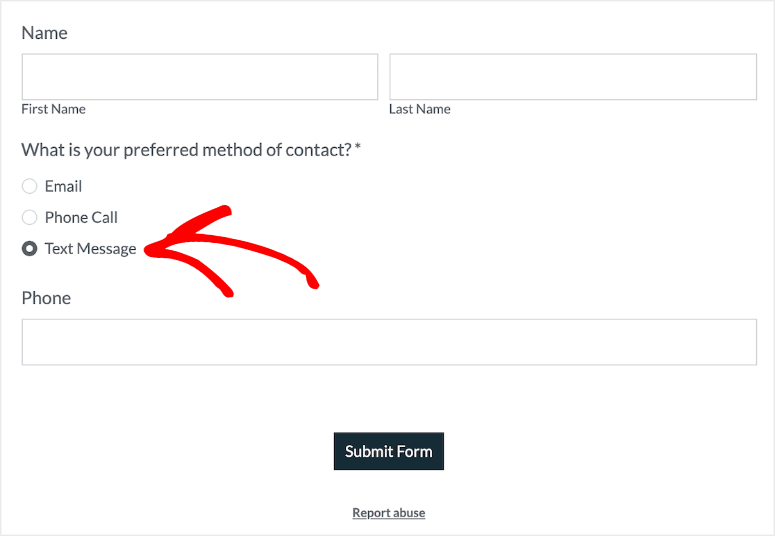Select the Email radio button
Image resolution: width=775 pixels, height=536 pixels.
pos(30,186)
